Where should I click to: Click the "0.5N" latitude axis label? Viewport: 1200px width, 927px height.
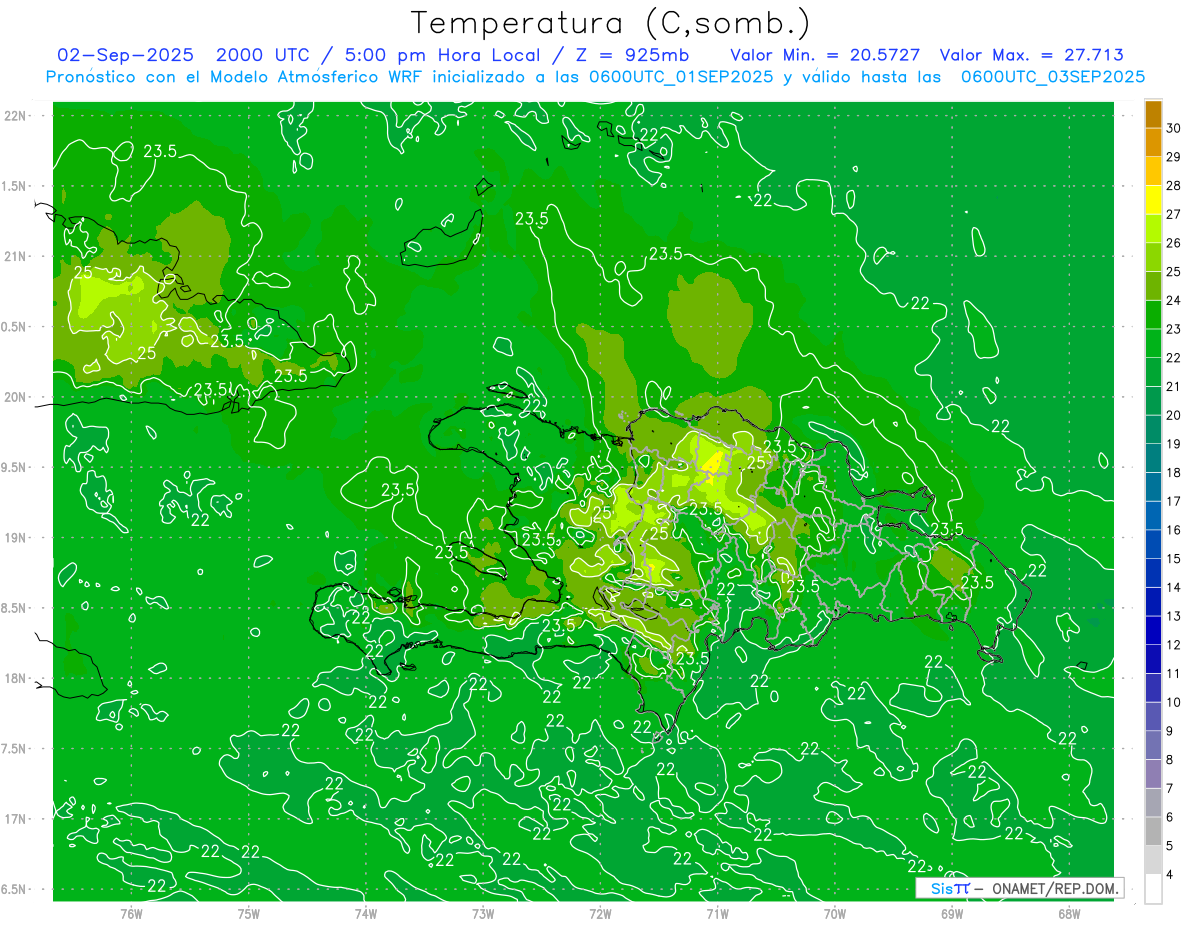point(14,327)
